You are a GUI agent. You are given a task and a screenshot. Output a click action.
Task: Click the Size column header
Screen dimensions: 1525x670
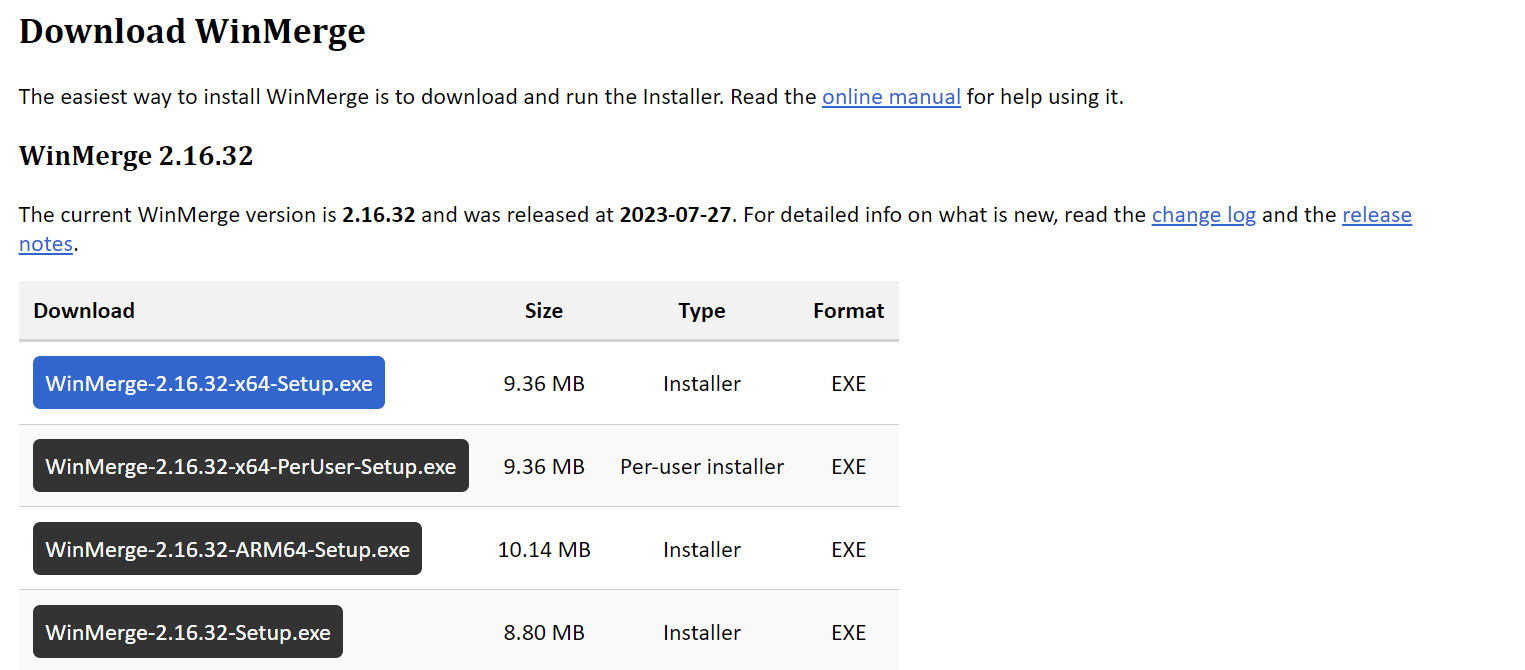tap(544, 311)
